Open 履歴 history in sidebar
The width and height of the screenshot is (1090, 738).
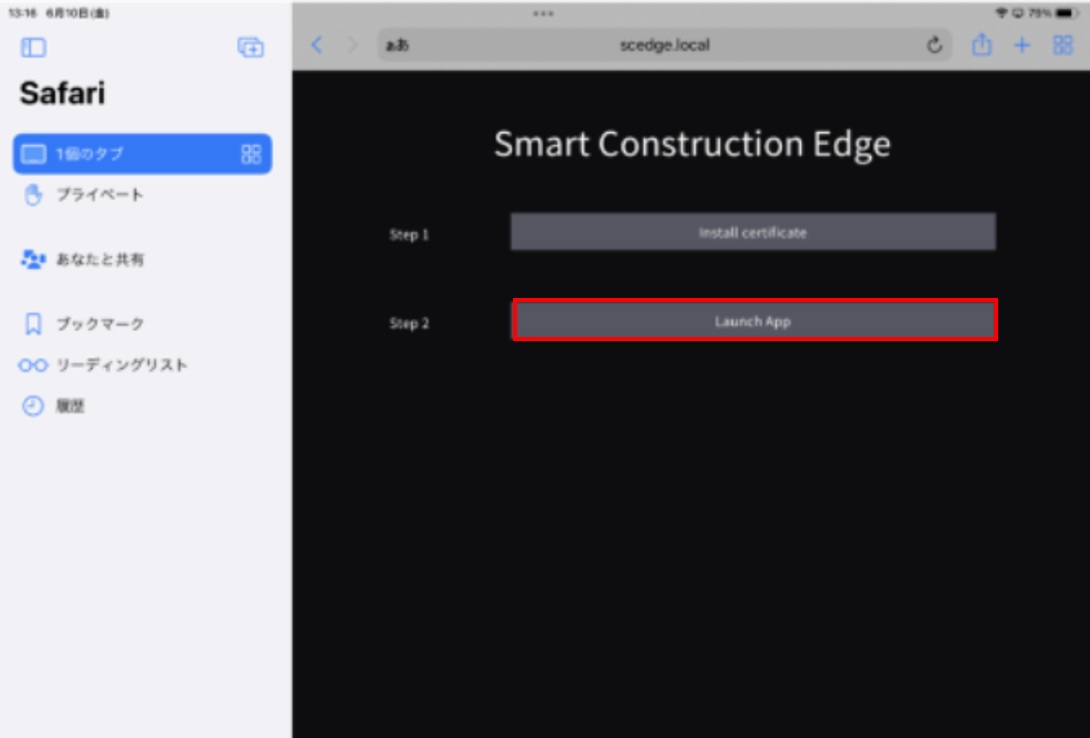point(142,406)
